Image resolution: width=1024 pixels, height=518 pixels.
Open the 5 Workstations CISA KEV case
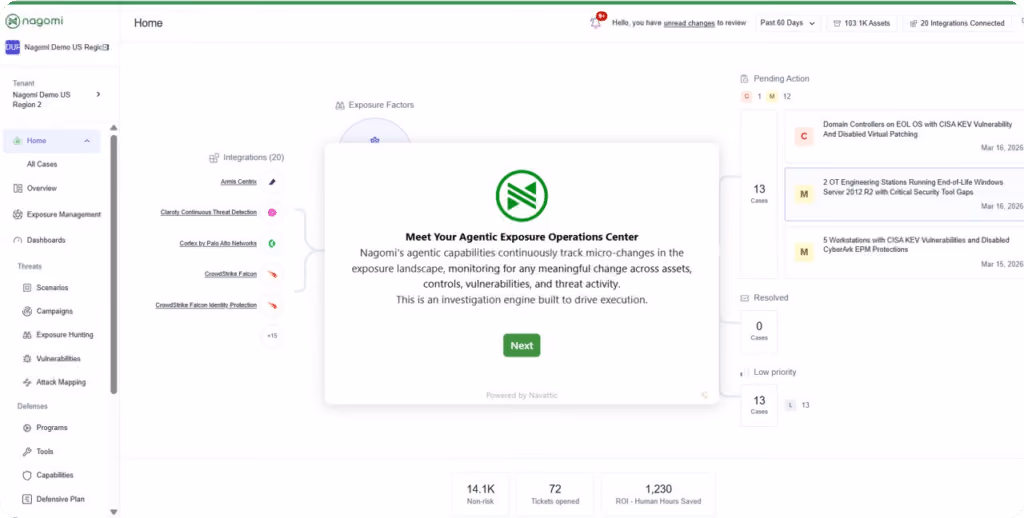click(x=904, y=252)
